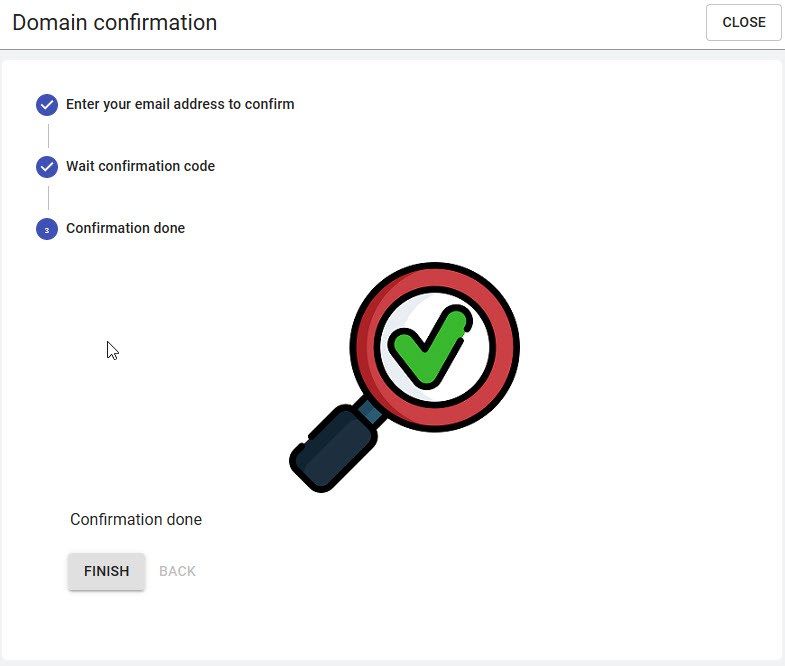
Task: Click the connector line between steps one and two
Action: point(49,136)
